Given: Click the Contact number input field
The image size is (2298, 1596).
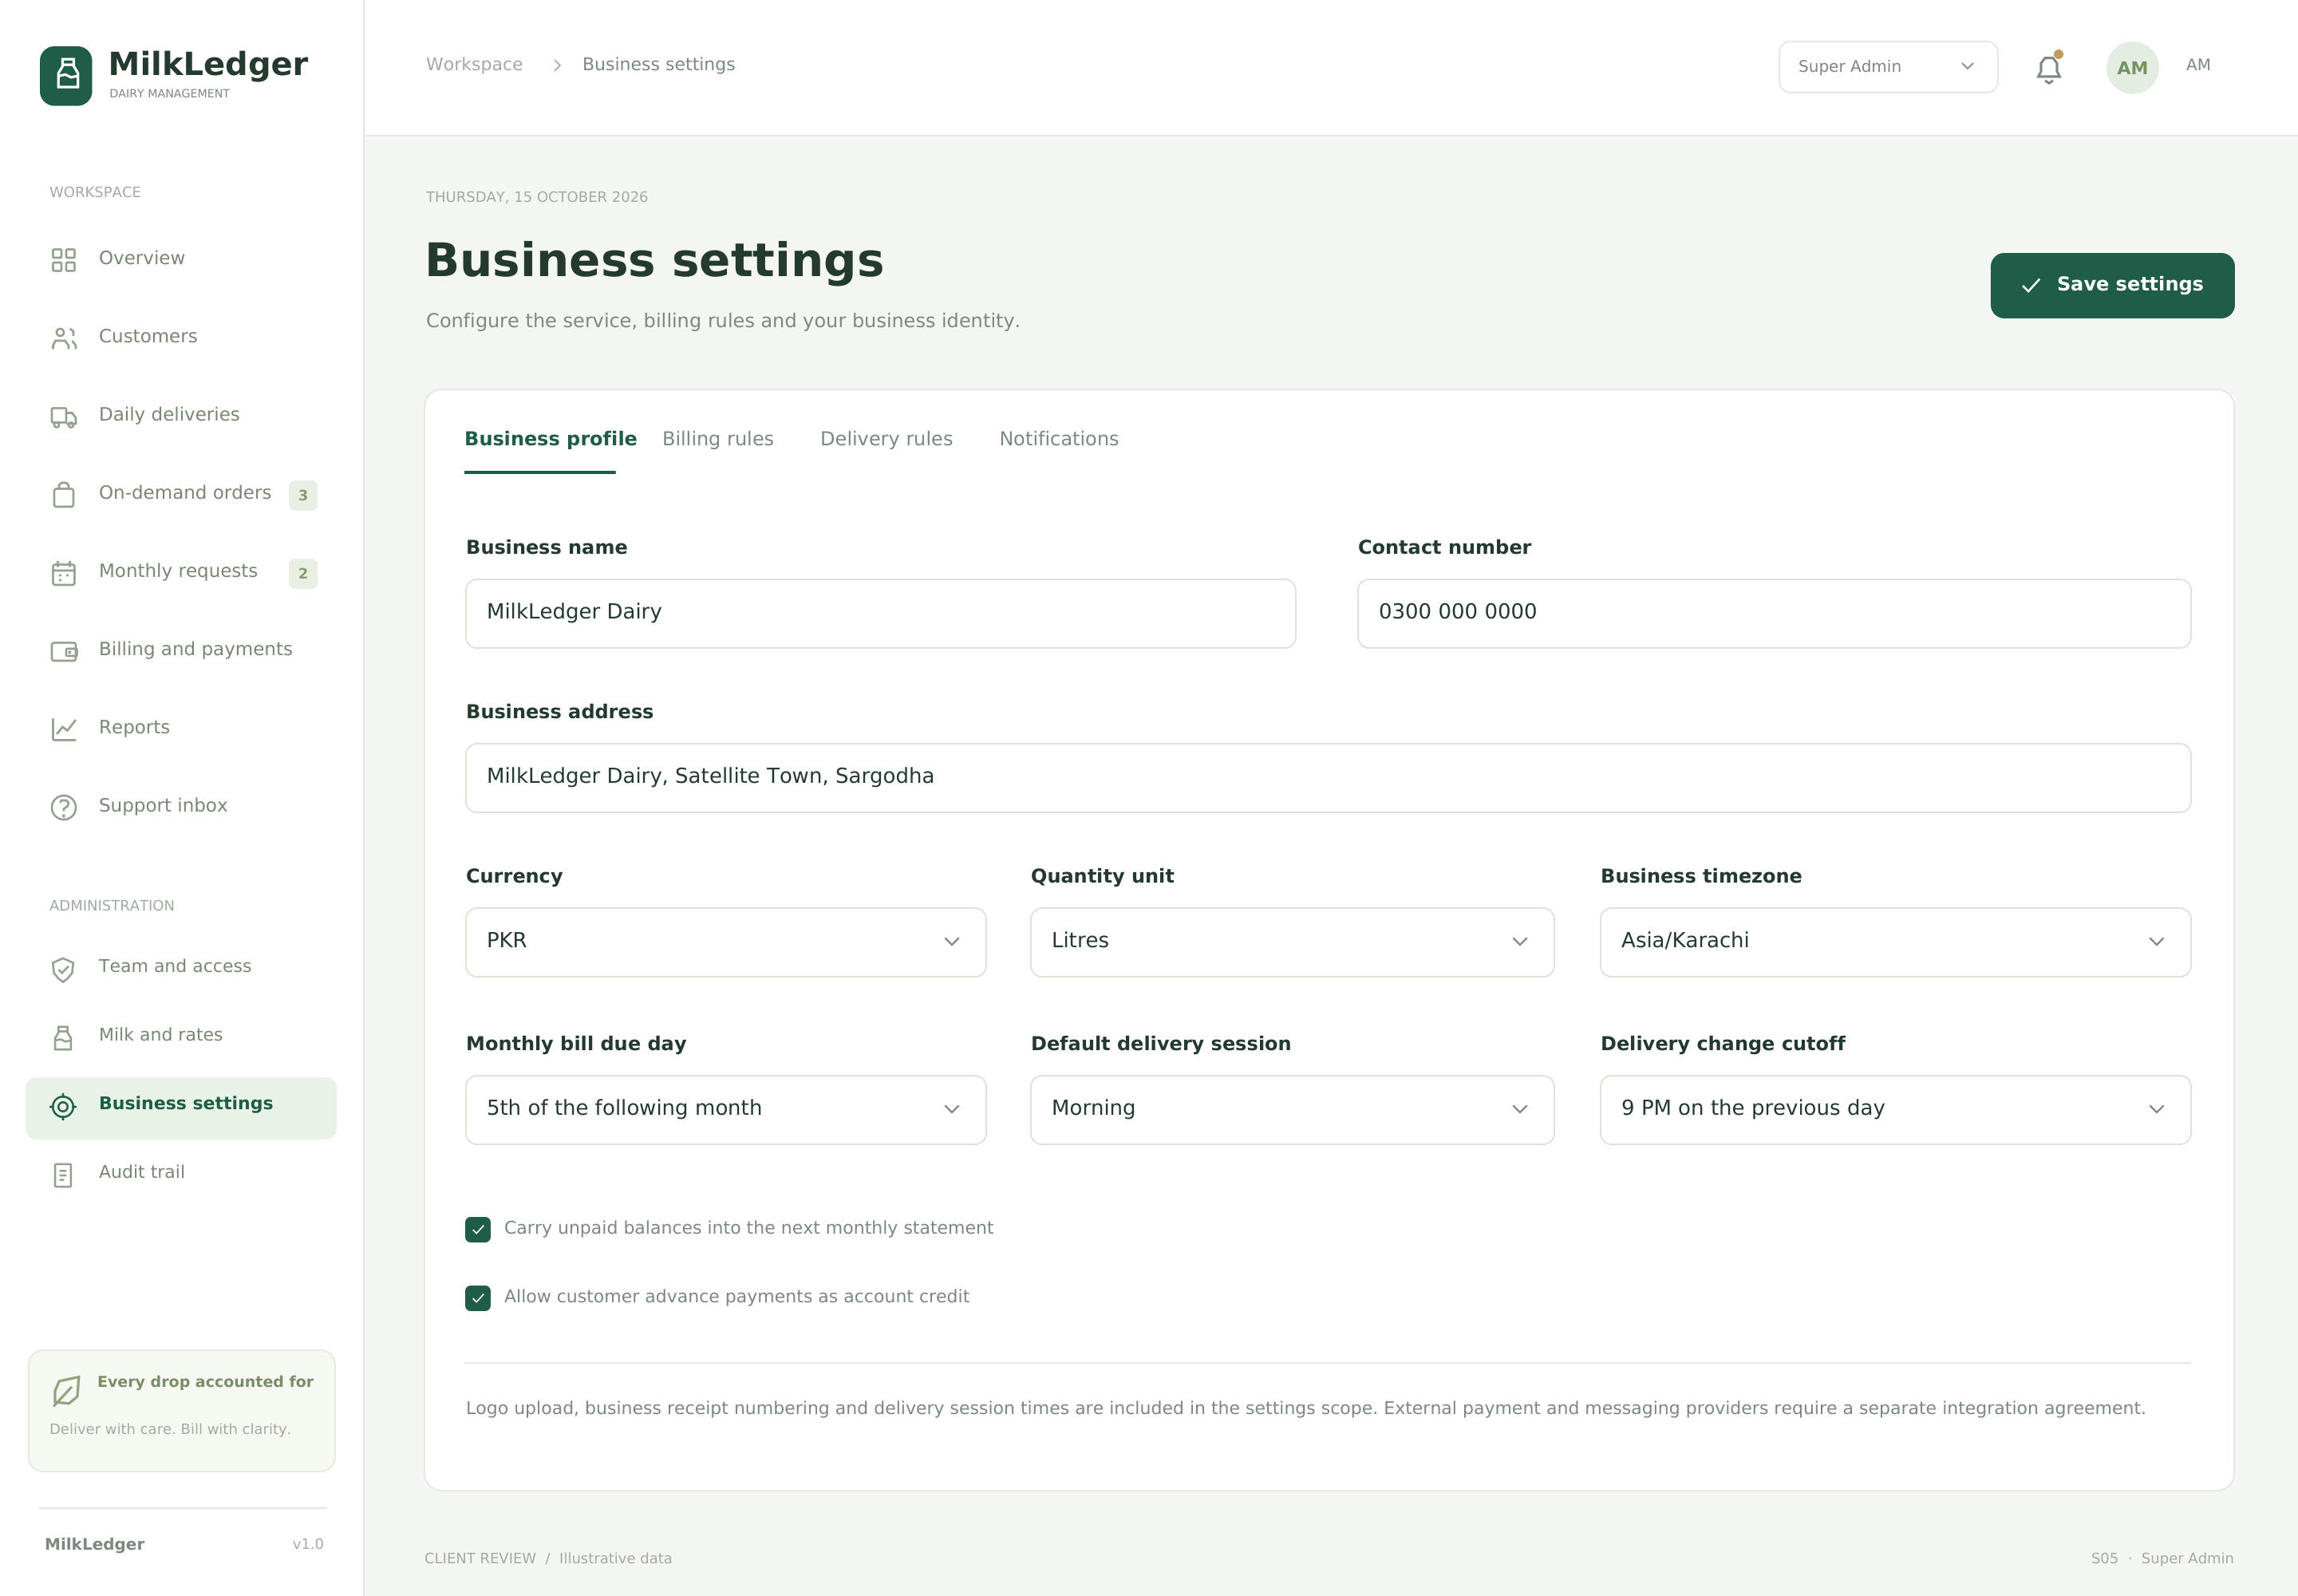Looking at the screenshot, I should click(x=1774, y=613).
